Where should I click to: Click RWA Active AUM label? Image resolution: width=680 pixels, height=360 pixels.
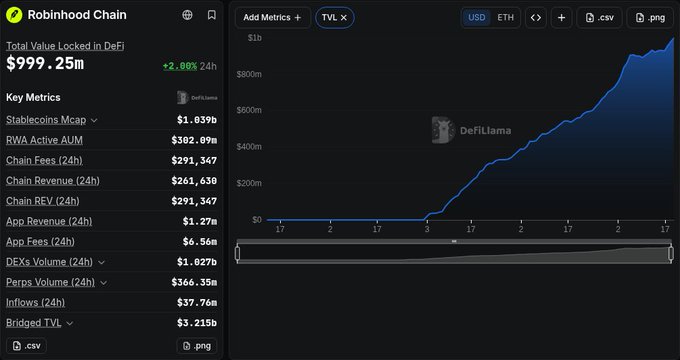pos(44,140)
